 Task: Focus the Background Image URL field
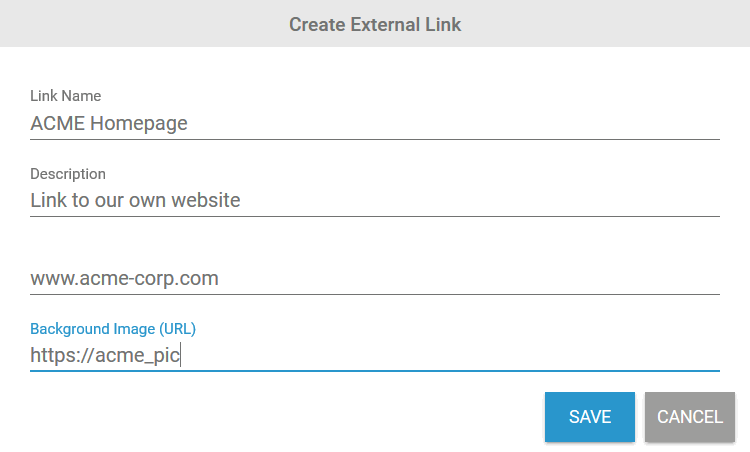coord(375,356)
